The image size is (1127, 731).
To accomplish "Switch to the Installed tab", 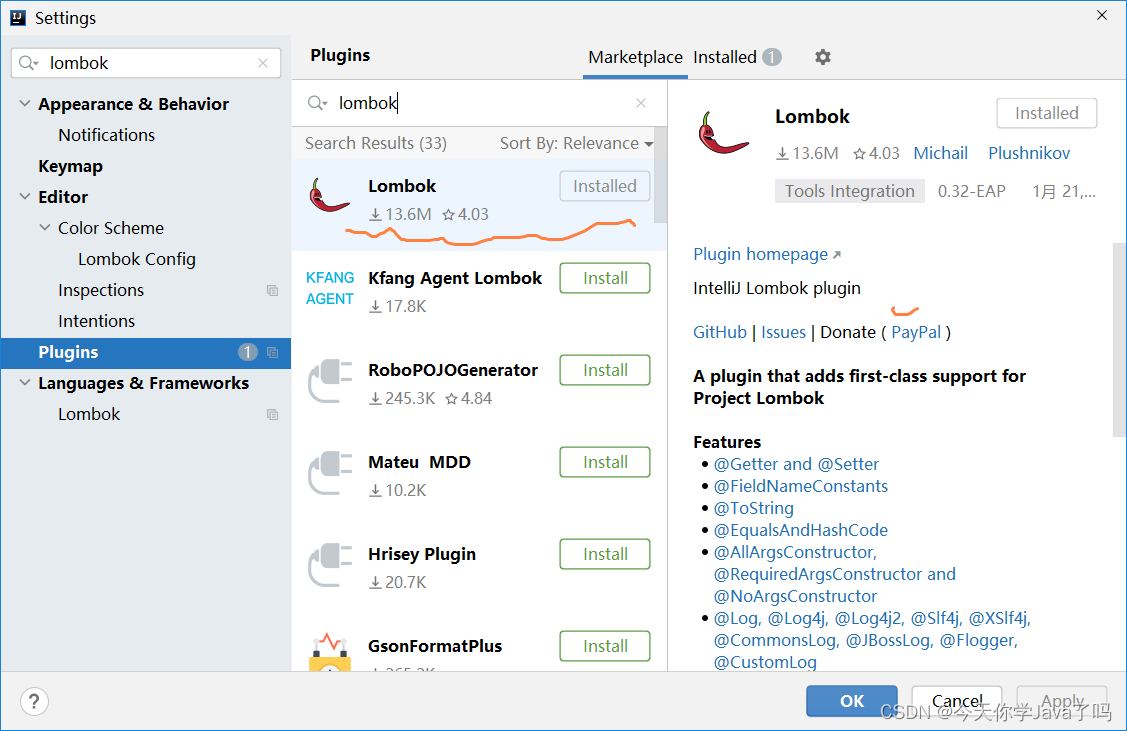I will tap(724, 57).
